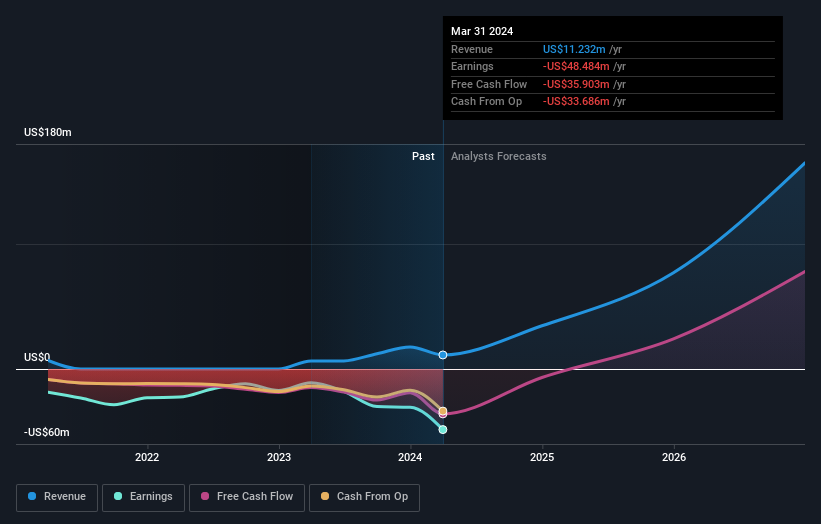
Task: Click the 2022 x-axis label
Action: [147, 458]
